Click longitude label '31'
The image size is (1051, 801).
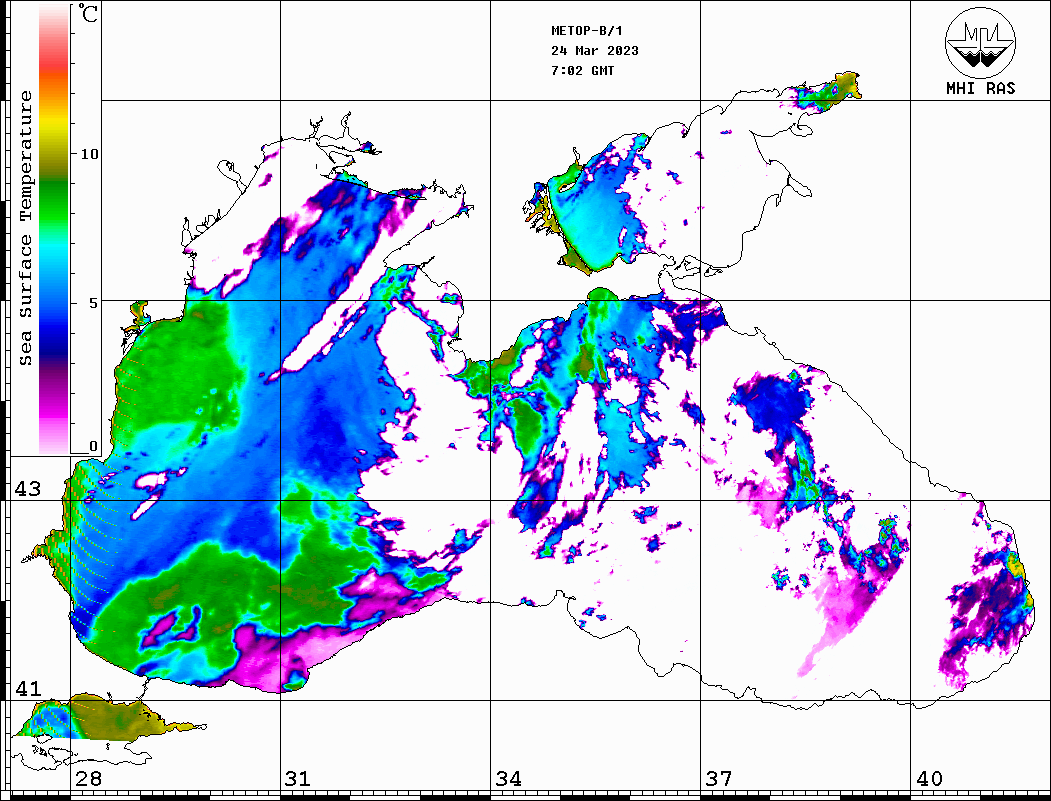(x=298, y=778)
